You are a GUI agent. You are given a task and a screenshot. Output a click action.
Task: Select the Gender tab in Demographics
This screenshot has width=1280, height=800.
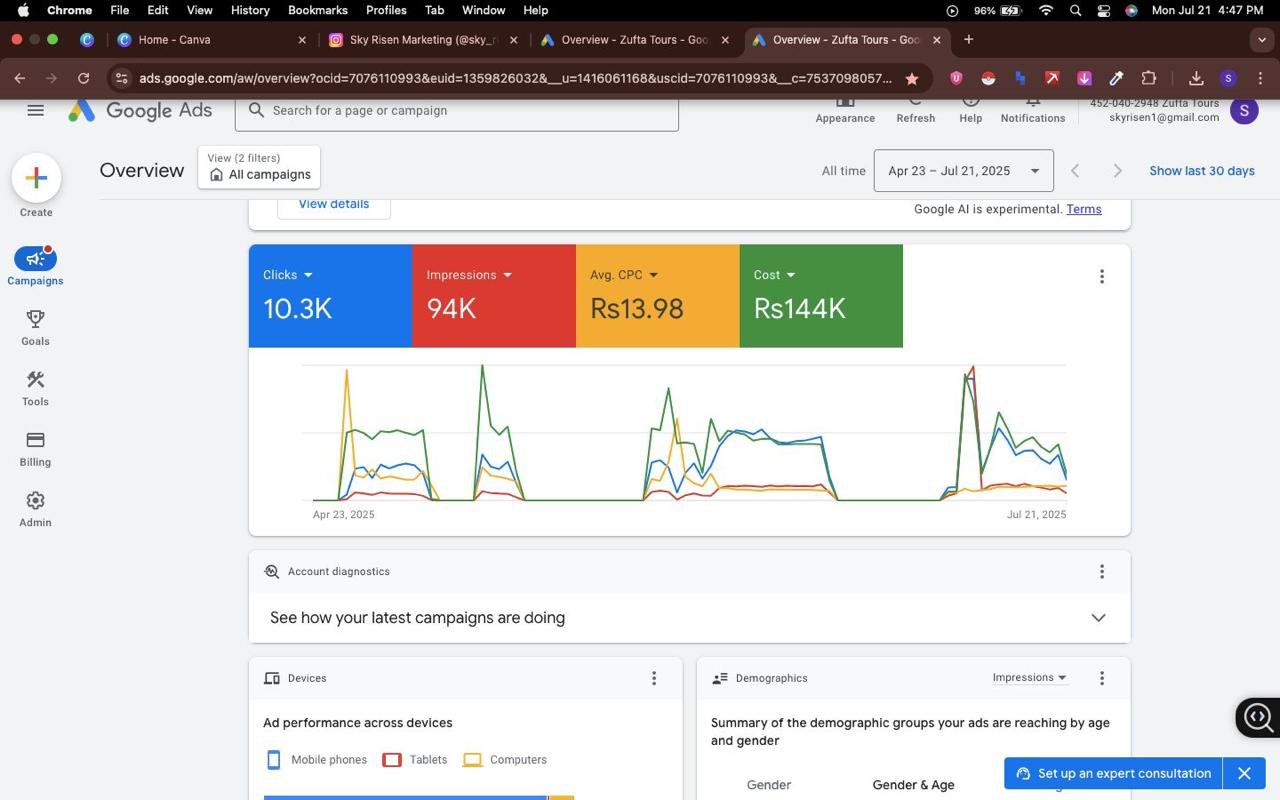(769, 785)
